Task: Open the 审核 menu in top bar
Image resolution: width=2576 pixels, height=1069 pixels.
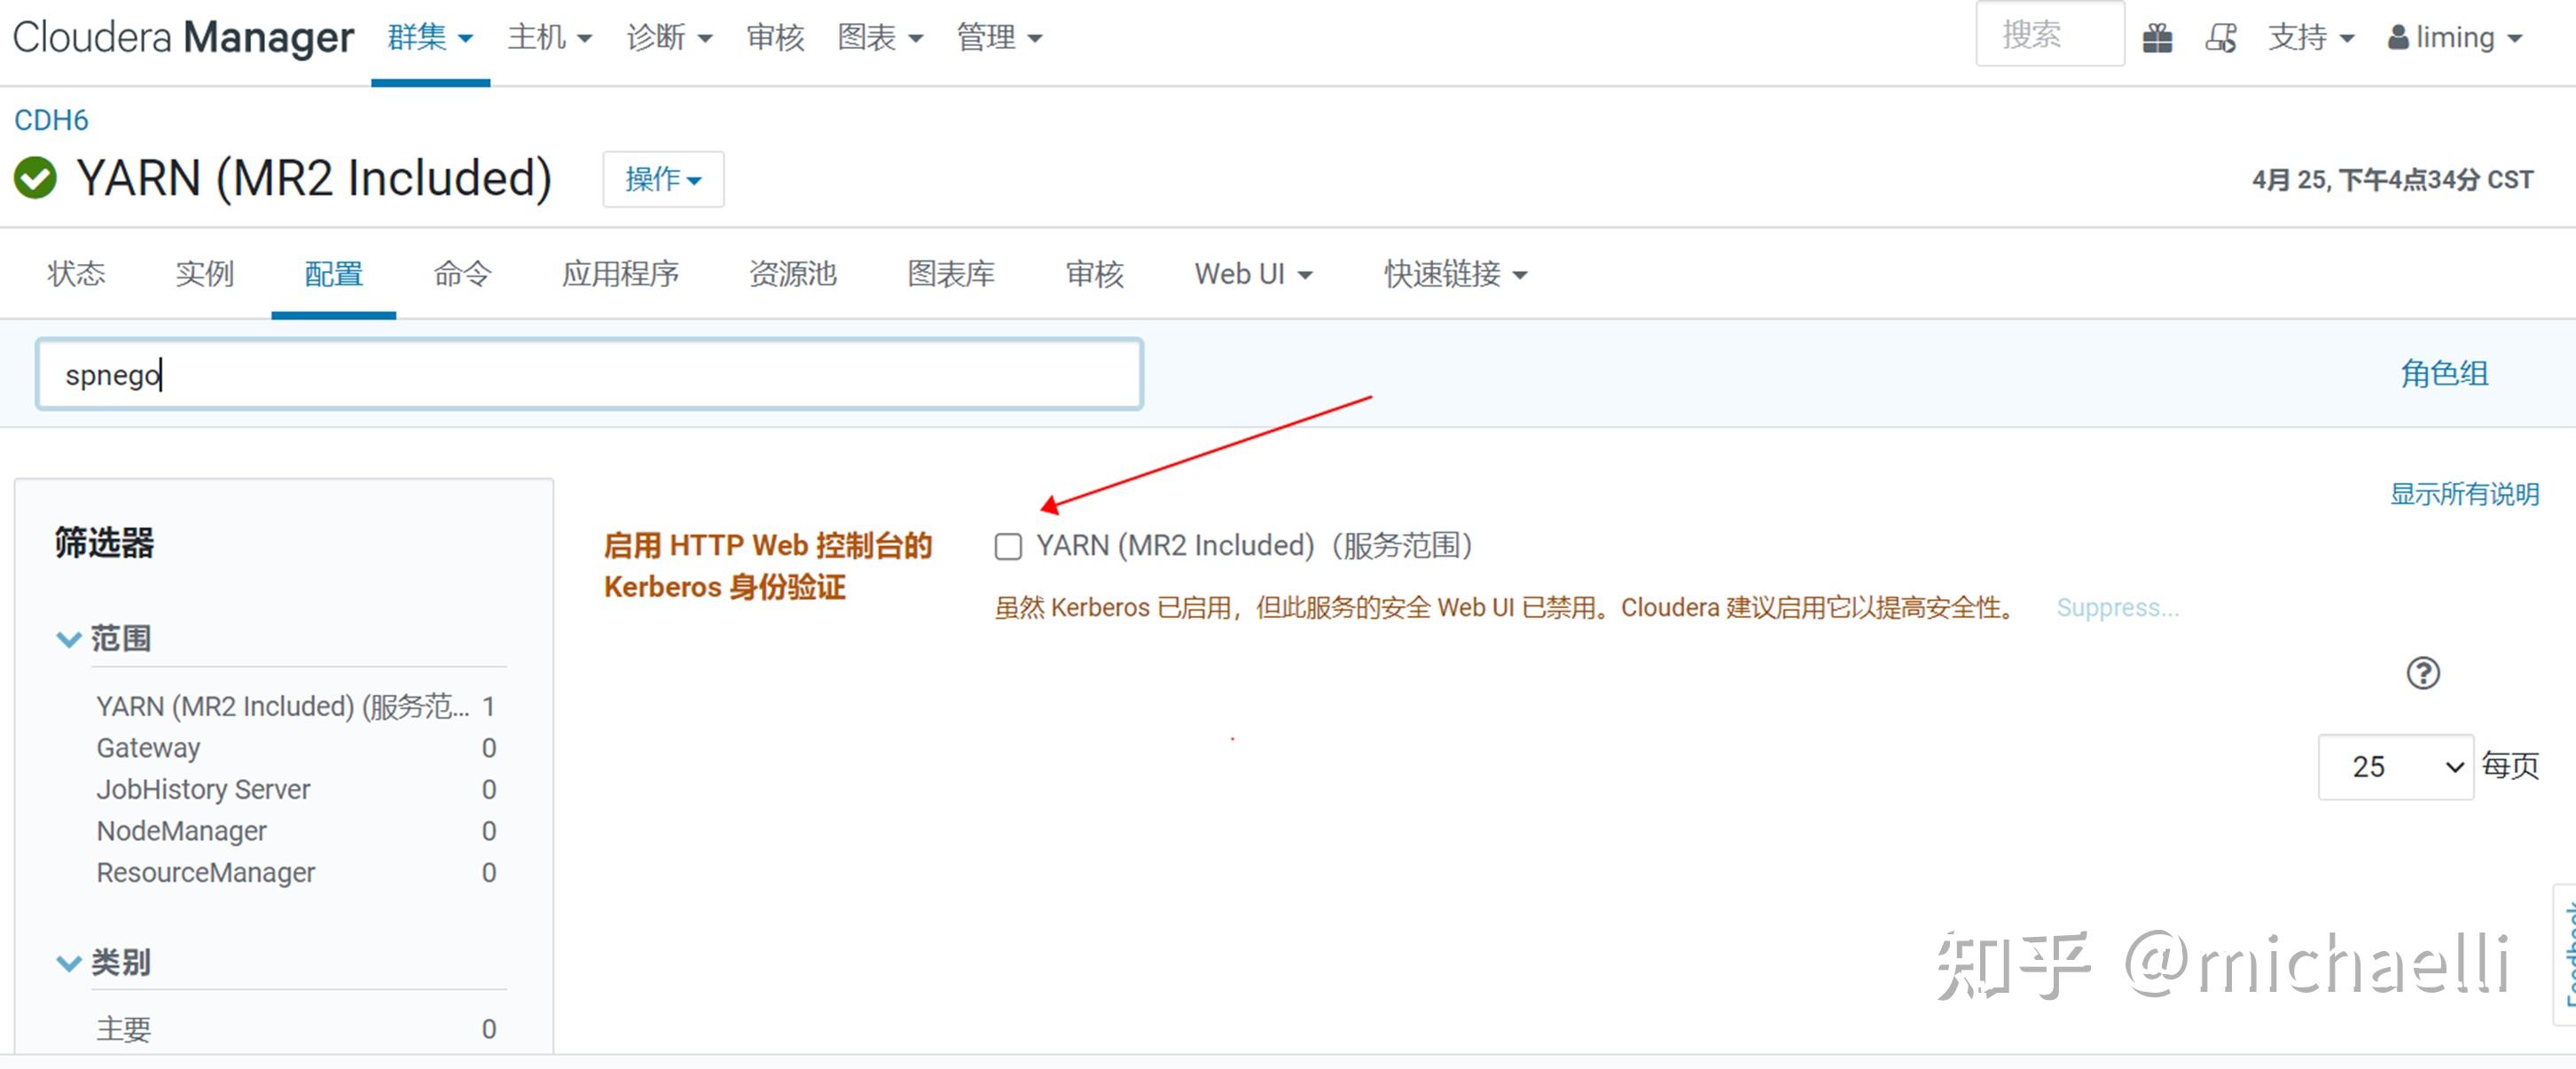Action: pyautogui.click(x=775, y=37)
